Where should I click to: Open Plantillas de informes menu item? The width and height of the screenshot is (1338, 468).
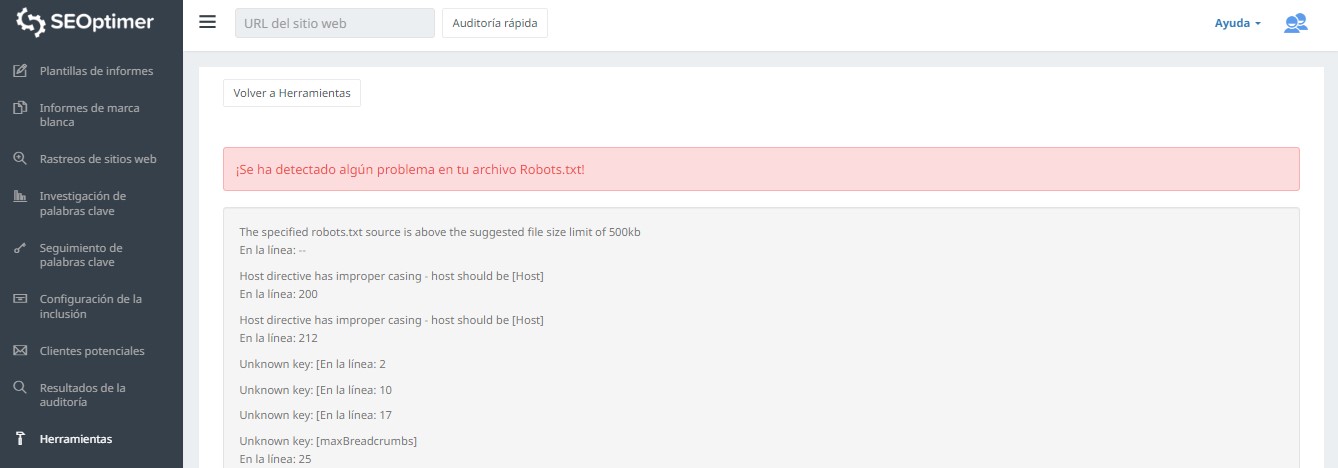(x=96, y=71)
